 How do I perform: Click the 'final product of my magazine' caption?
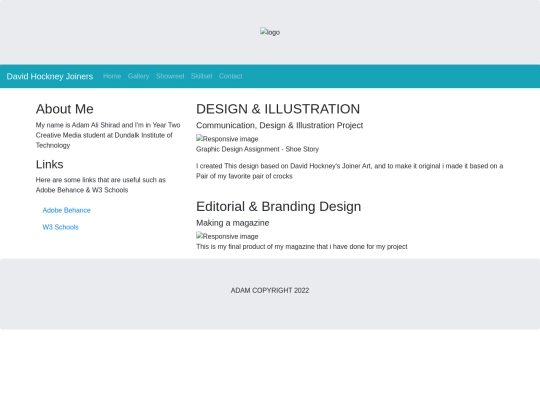pos(302,247)
